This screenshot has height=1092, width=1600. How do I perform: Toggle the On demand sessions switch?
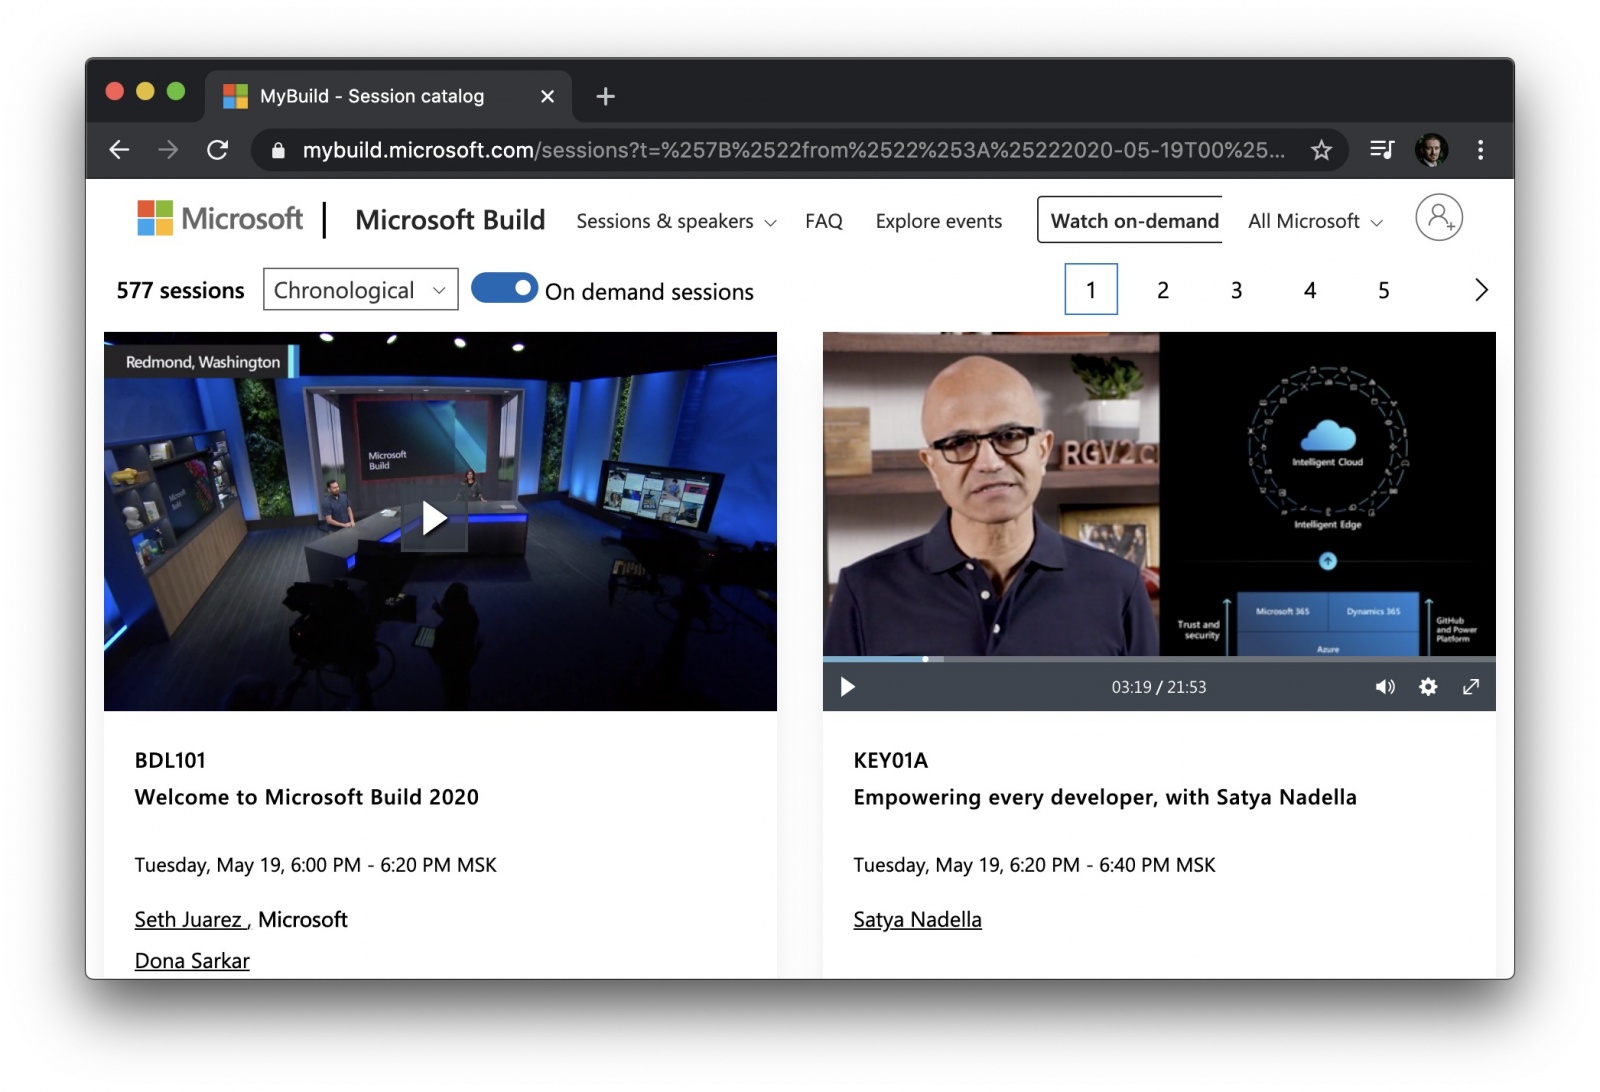point(504,288)
